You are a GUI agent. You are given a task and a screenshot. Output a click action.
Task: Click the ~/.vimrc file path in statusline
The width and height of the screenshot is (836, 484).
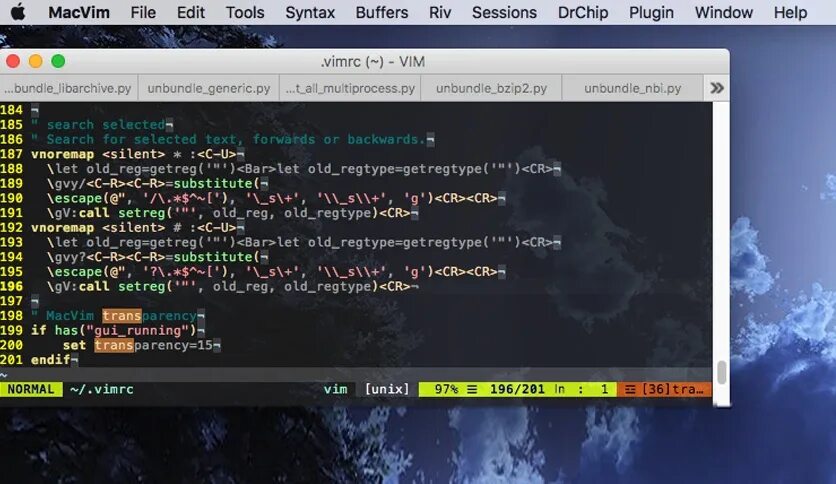[101, 389]
